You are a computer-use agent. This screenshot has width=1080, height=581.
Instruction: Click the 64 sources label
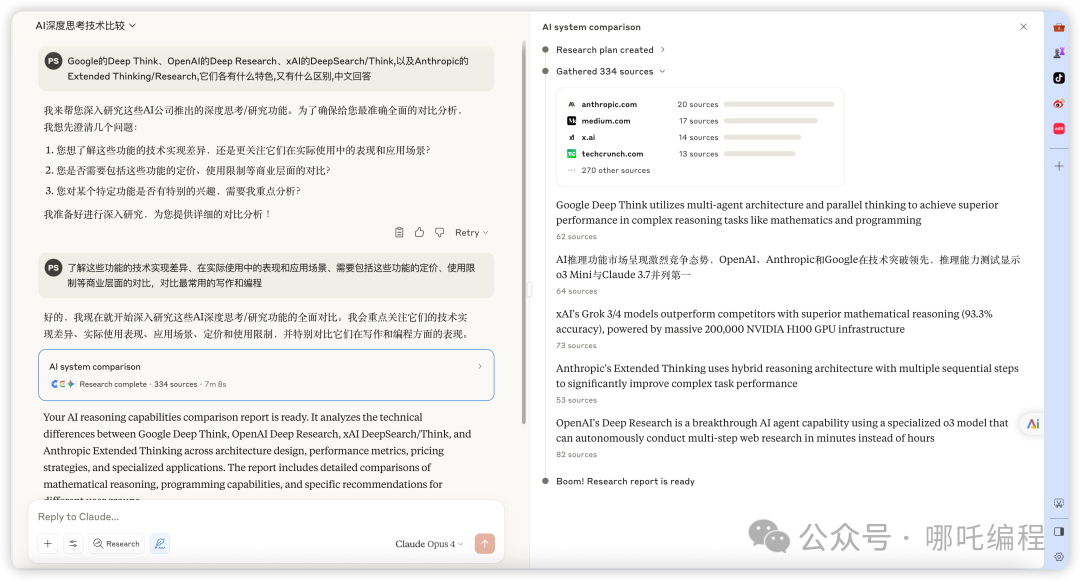click(x=577, y=291)
